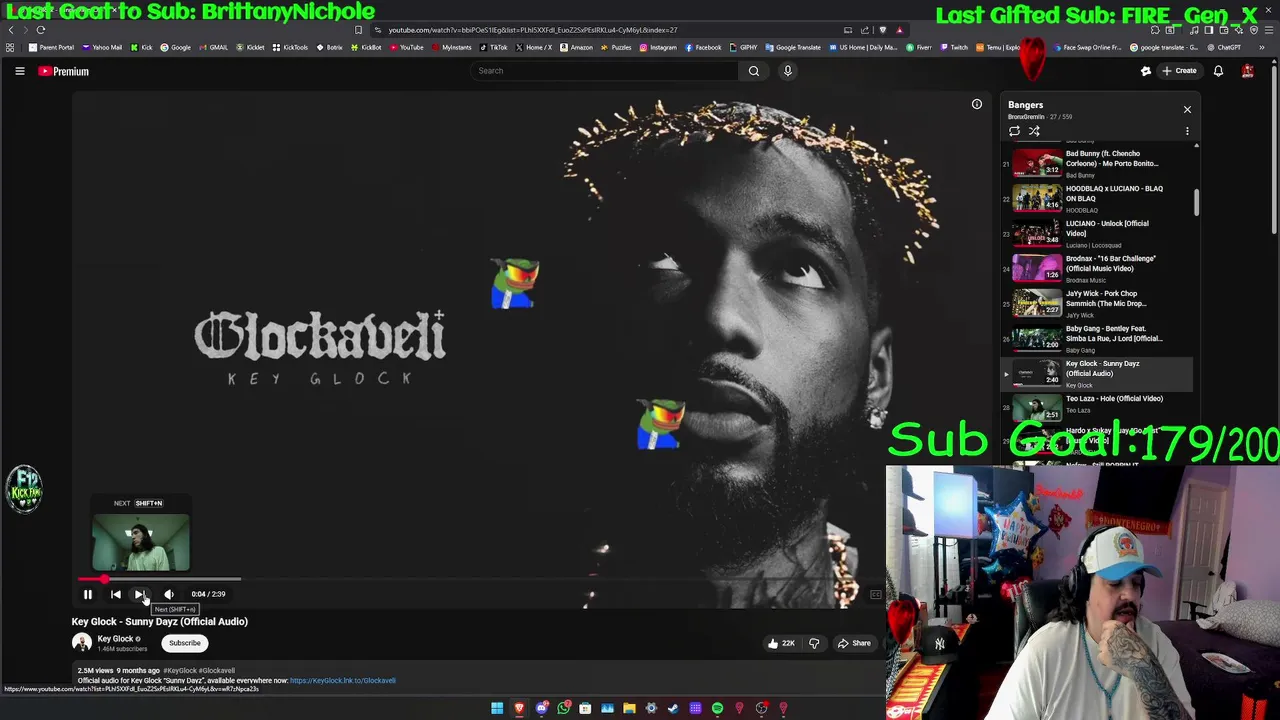The height and width of the screenshot is (720, 1280).
Task: Click the Key Glock channel name
Action: (115, 639)
